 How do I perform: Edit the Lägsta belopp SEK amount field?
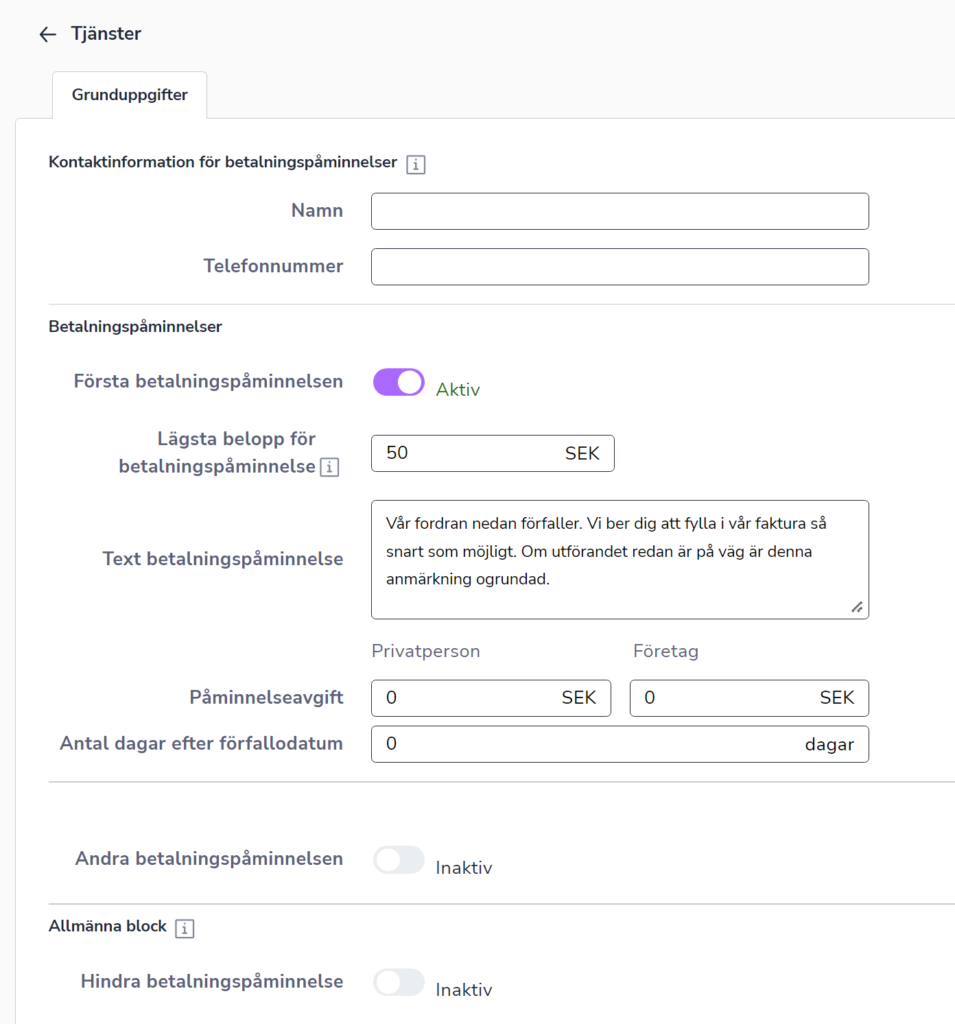pos(493,453)
